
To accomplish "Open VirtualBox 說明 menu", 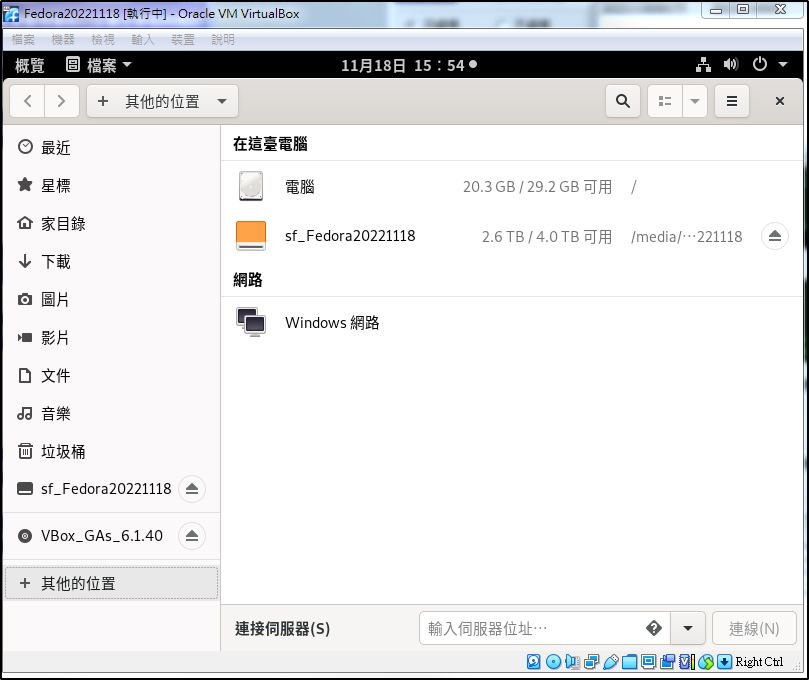I will (223, 40).
